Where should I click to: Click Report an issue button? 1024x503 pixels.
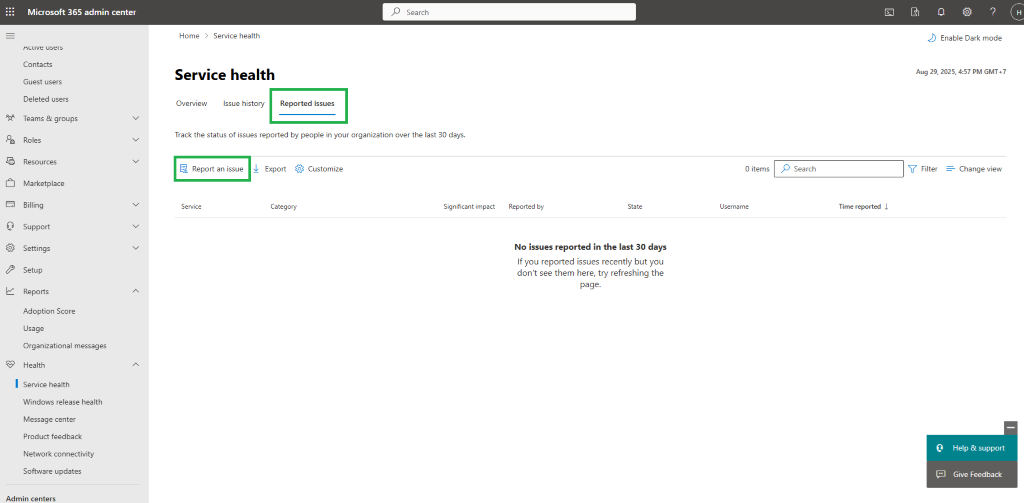(212, 169)
